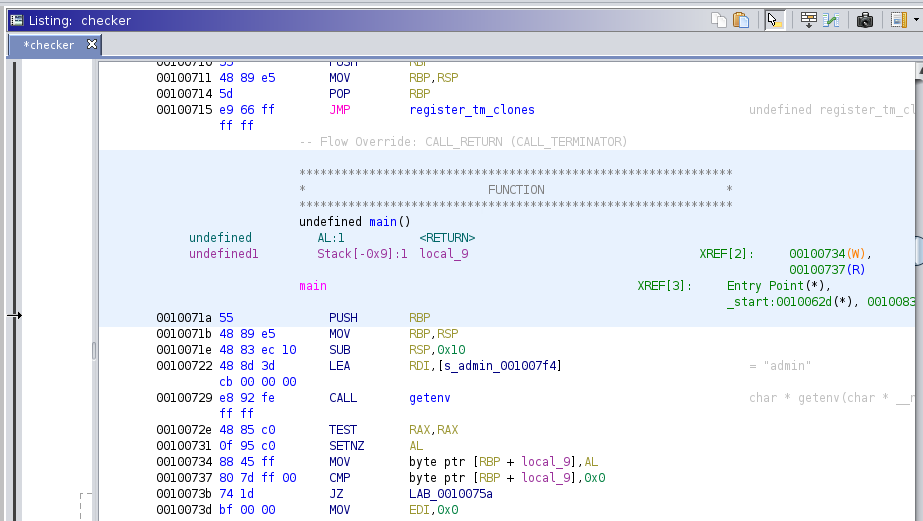Viewport: 923px width, 521px height.
Task: Click XREF[3]: header
Action: pyautogui.click(x=664, y=286)
